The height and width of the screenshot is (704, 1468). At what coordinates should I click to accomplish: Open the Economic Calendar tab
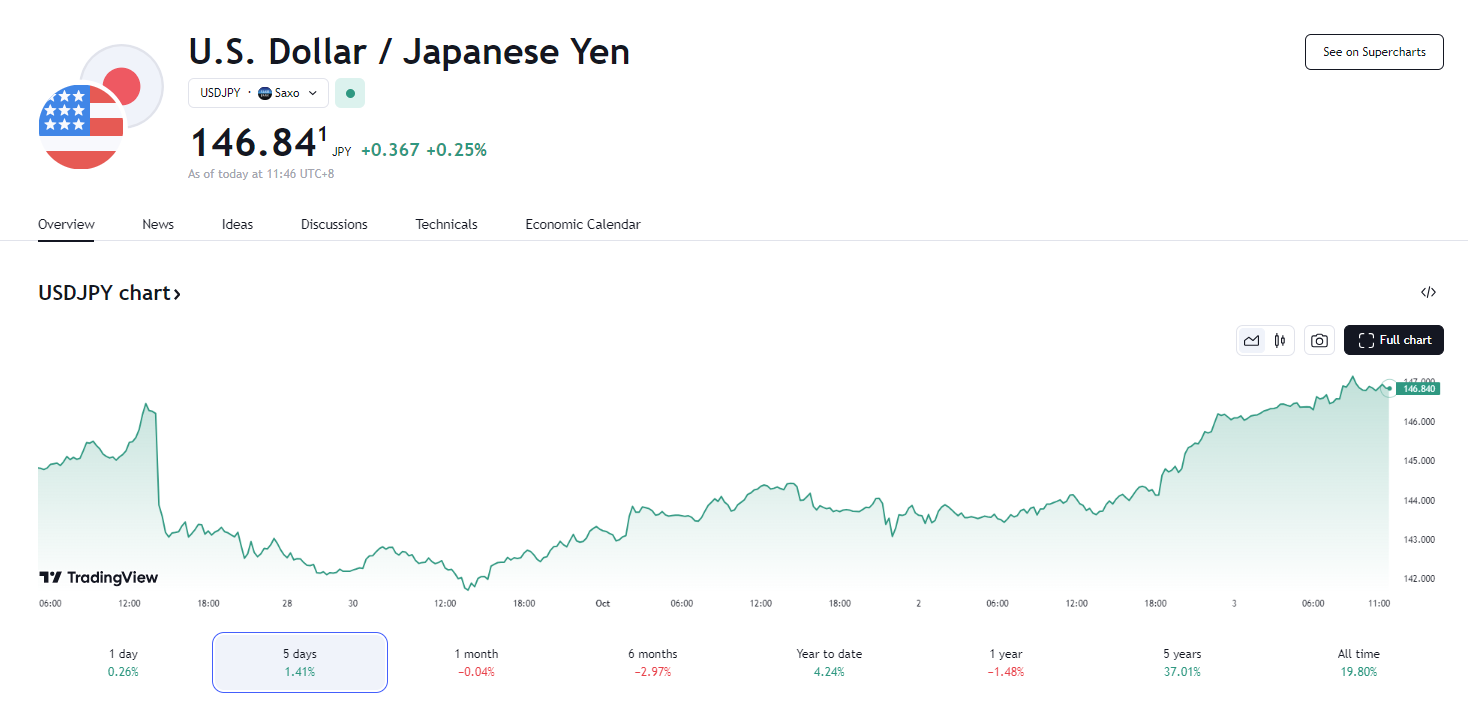coord(582,224)
